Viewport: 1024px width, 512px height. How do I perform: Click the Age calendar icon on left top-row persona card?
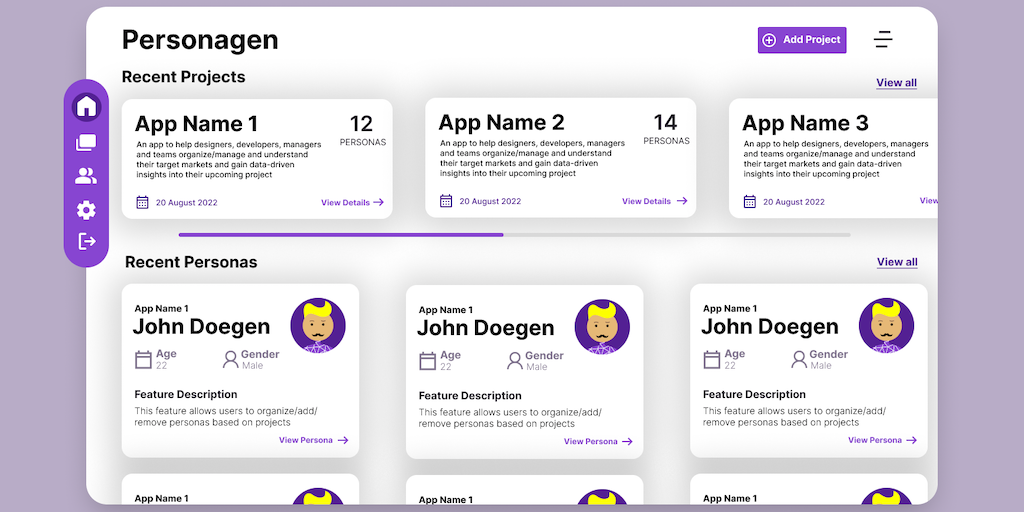point(143,359)
